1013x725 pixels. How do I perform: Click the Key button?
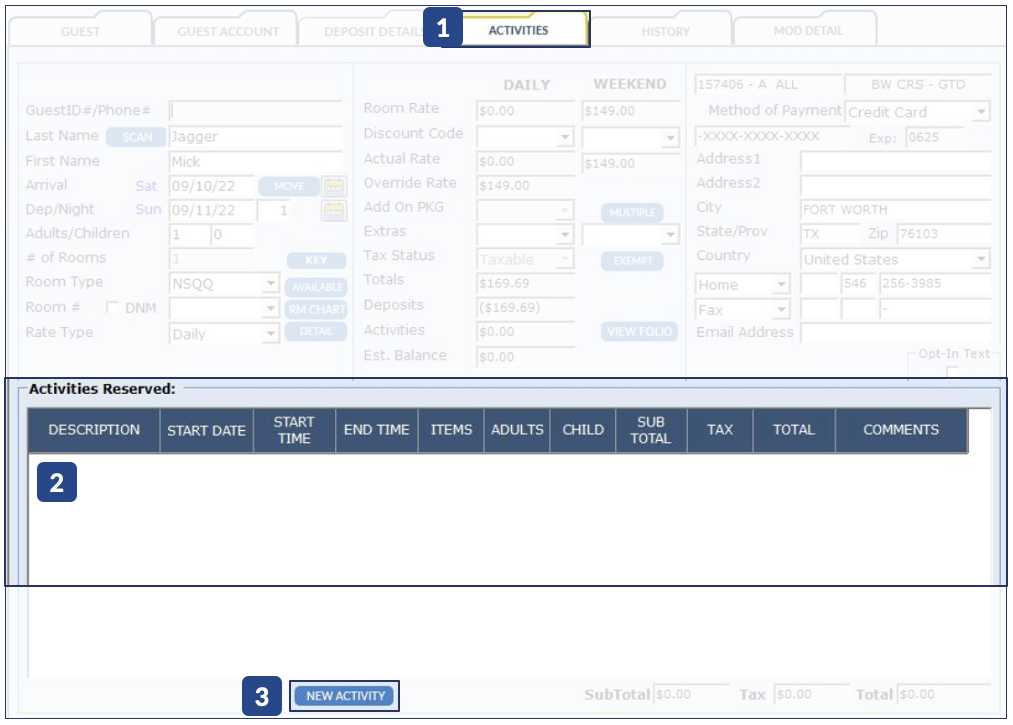point(316,260)
